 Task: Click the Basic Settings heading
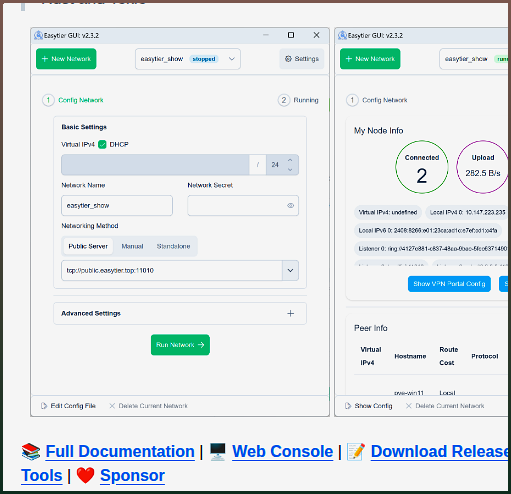84,127
